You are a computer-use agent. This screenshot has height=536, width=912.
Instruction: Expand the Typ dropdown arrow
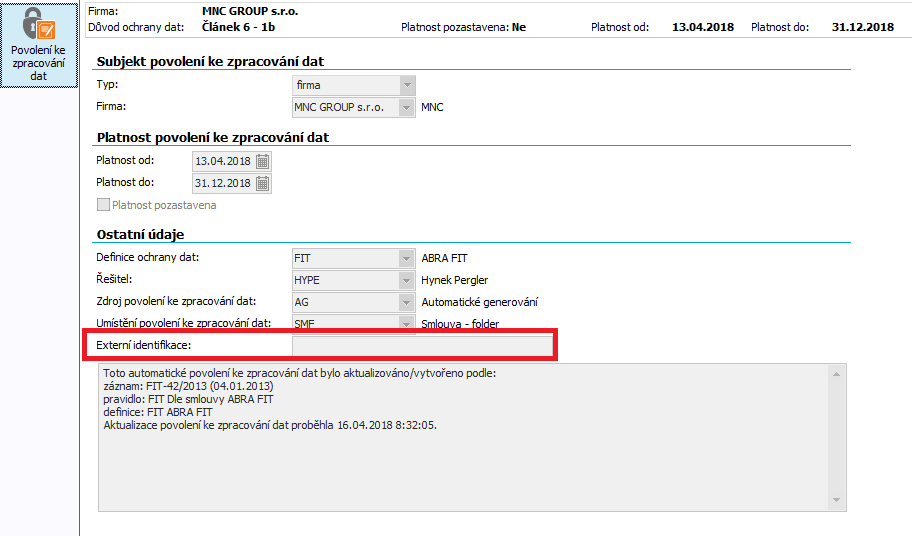406,85
